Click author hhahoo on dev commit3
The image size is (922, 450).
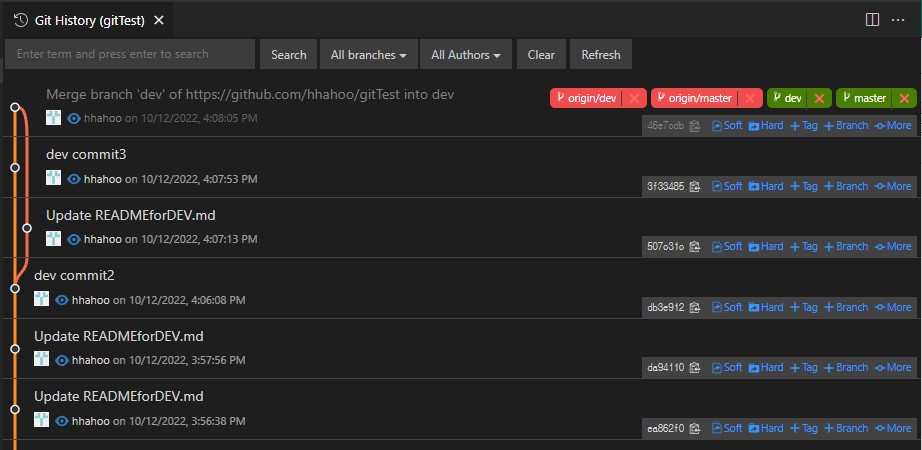[102, 179]
